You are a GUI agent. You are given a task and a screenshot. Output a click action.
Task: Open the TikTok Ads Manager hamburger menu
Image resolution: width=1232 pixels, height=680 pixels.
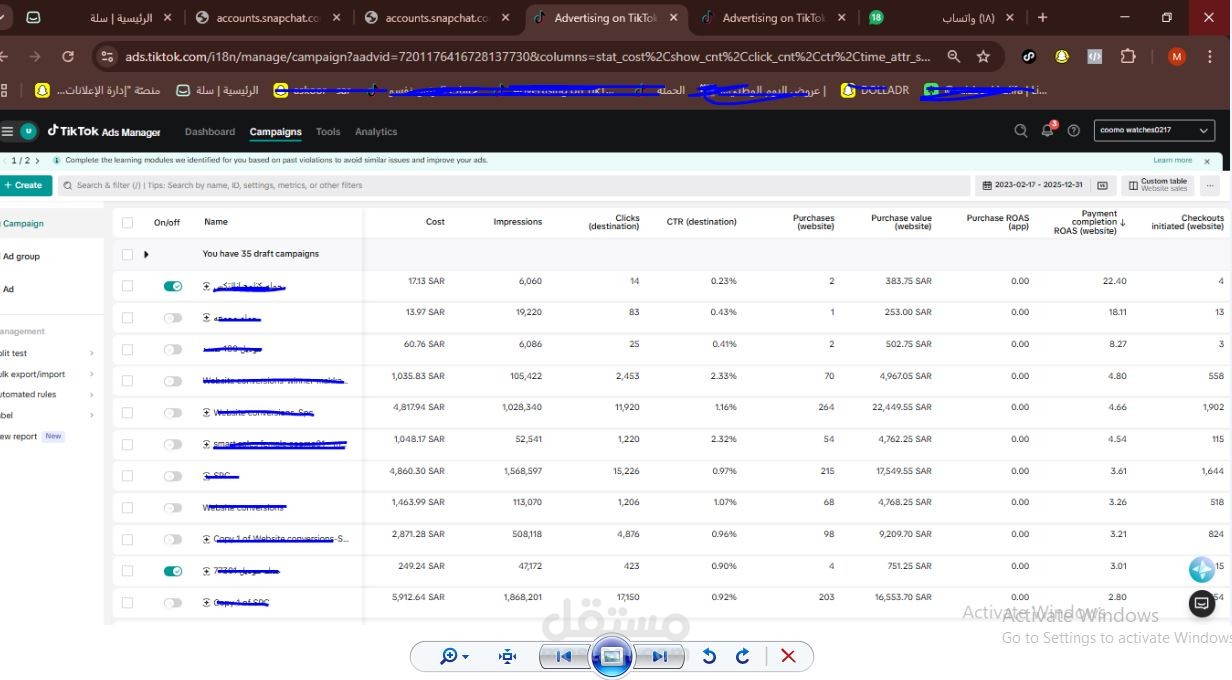point(7,131)
